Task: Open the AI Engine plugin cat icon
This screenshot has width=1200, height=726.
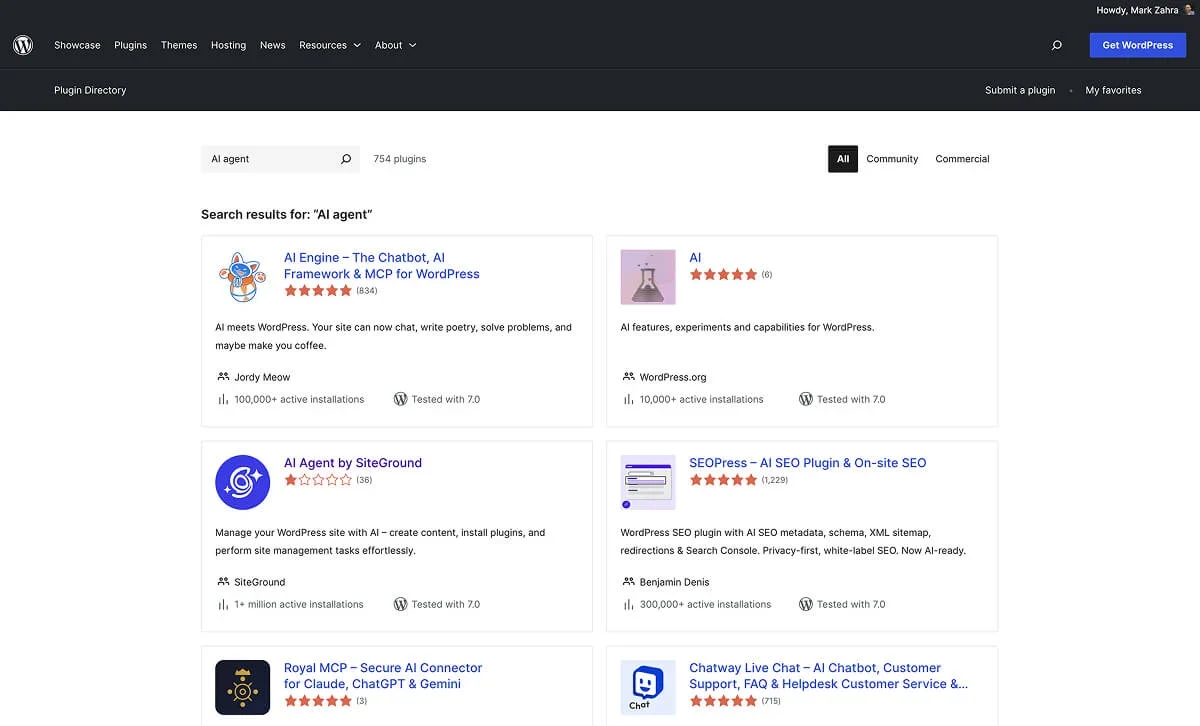Action: tap(242, 277)
